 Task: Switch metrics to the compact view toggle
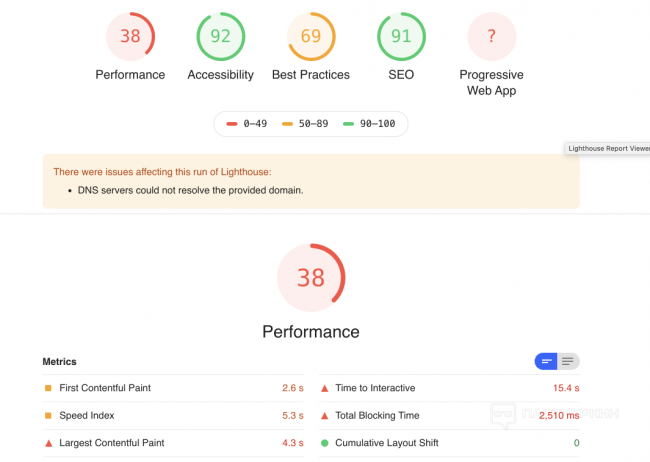pos(546,361)
